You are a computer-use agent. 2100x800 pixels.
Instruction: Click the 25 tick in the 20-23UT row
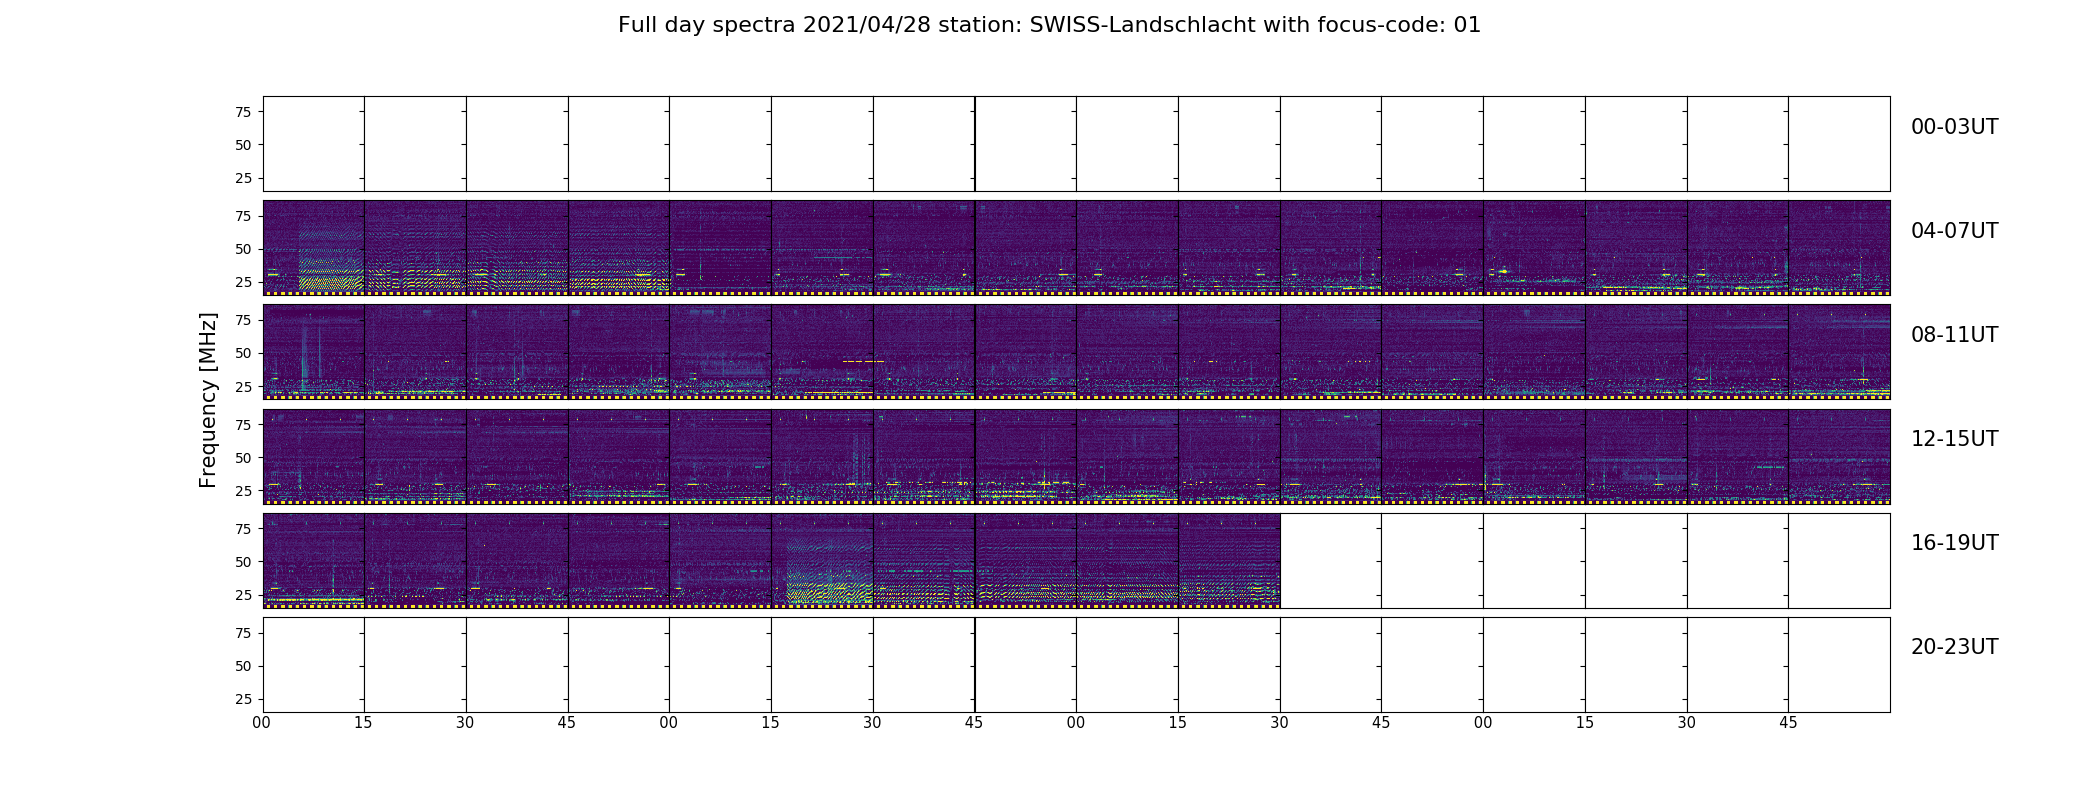pos(243,699)
